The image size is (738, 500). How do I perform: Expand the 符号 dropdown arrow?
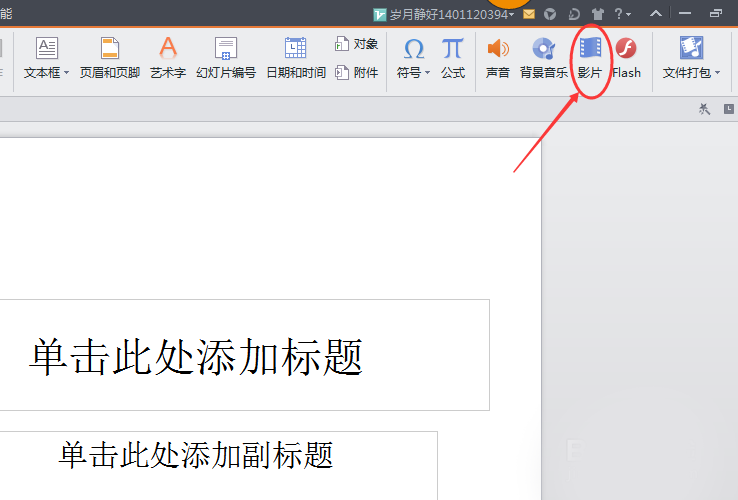point(427,73)
